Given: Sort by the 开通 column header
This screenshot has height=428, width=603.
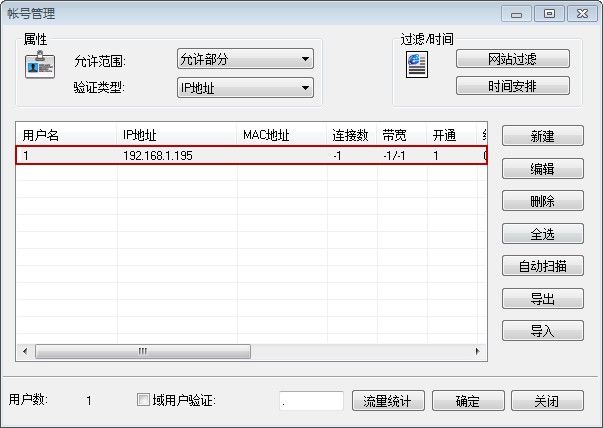Looking at the screenshot, I should (x=451, y=135).
